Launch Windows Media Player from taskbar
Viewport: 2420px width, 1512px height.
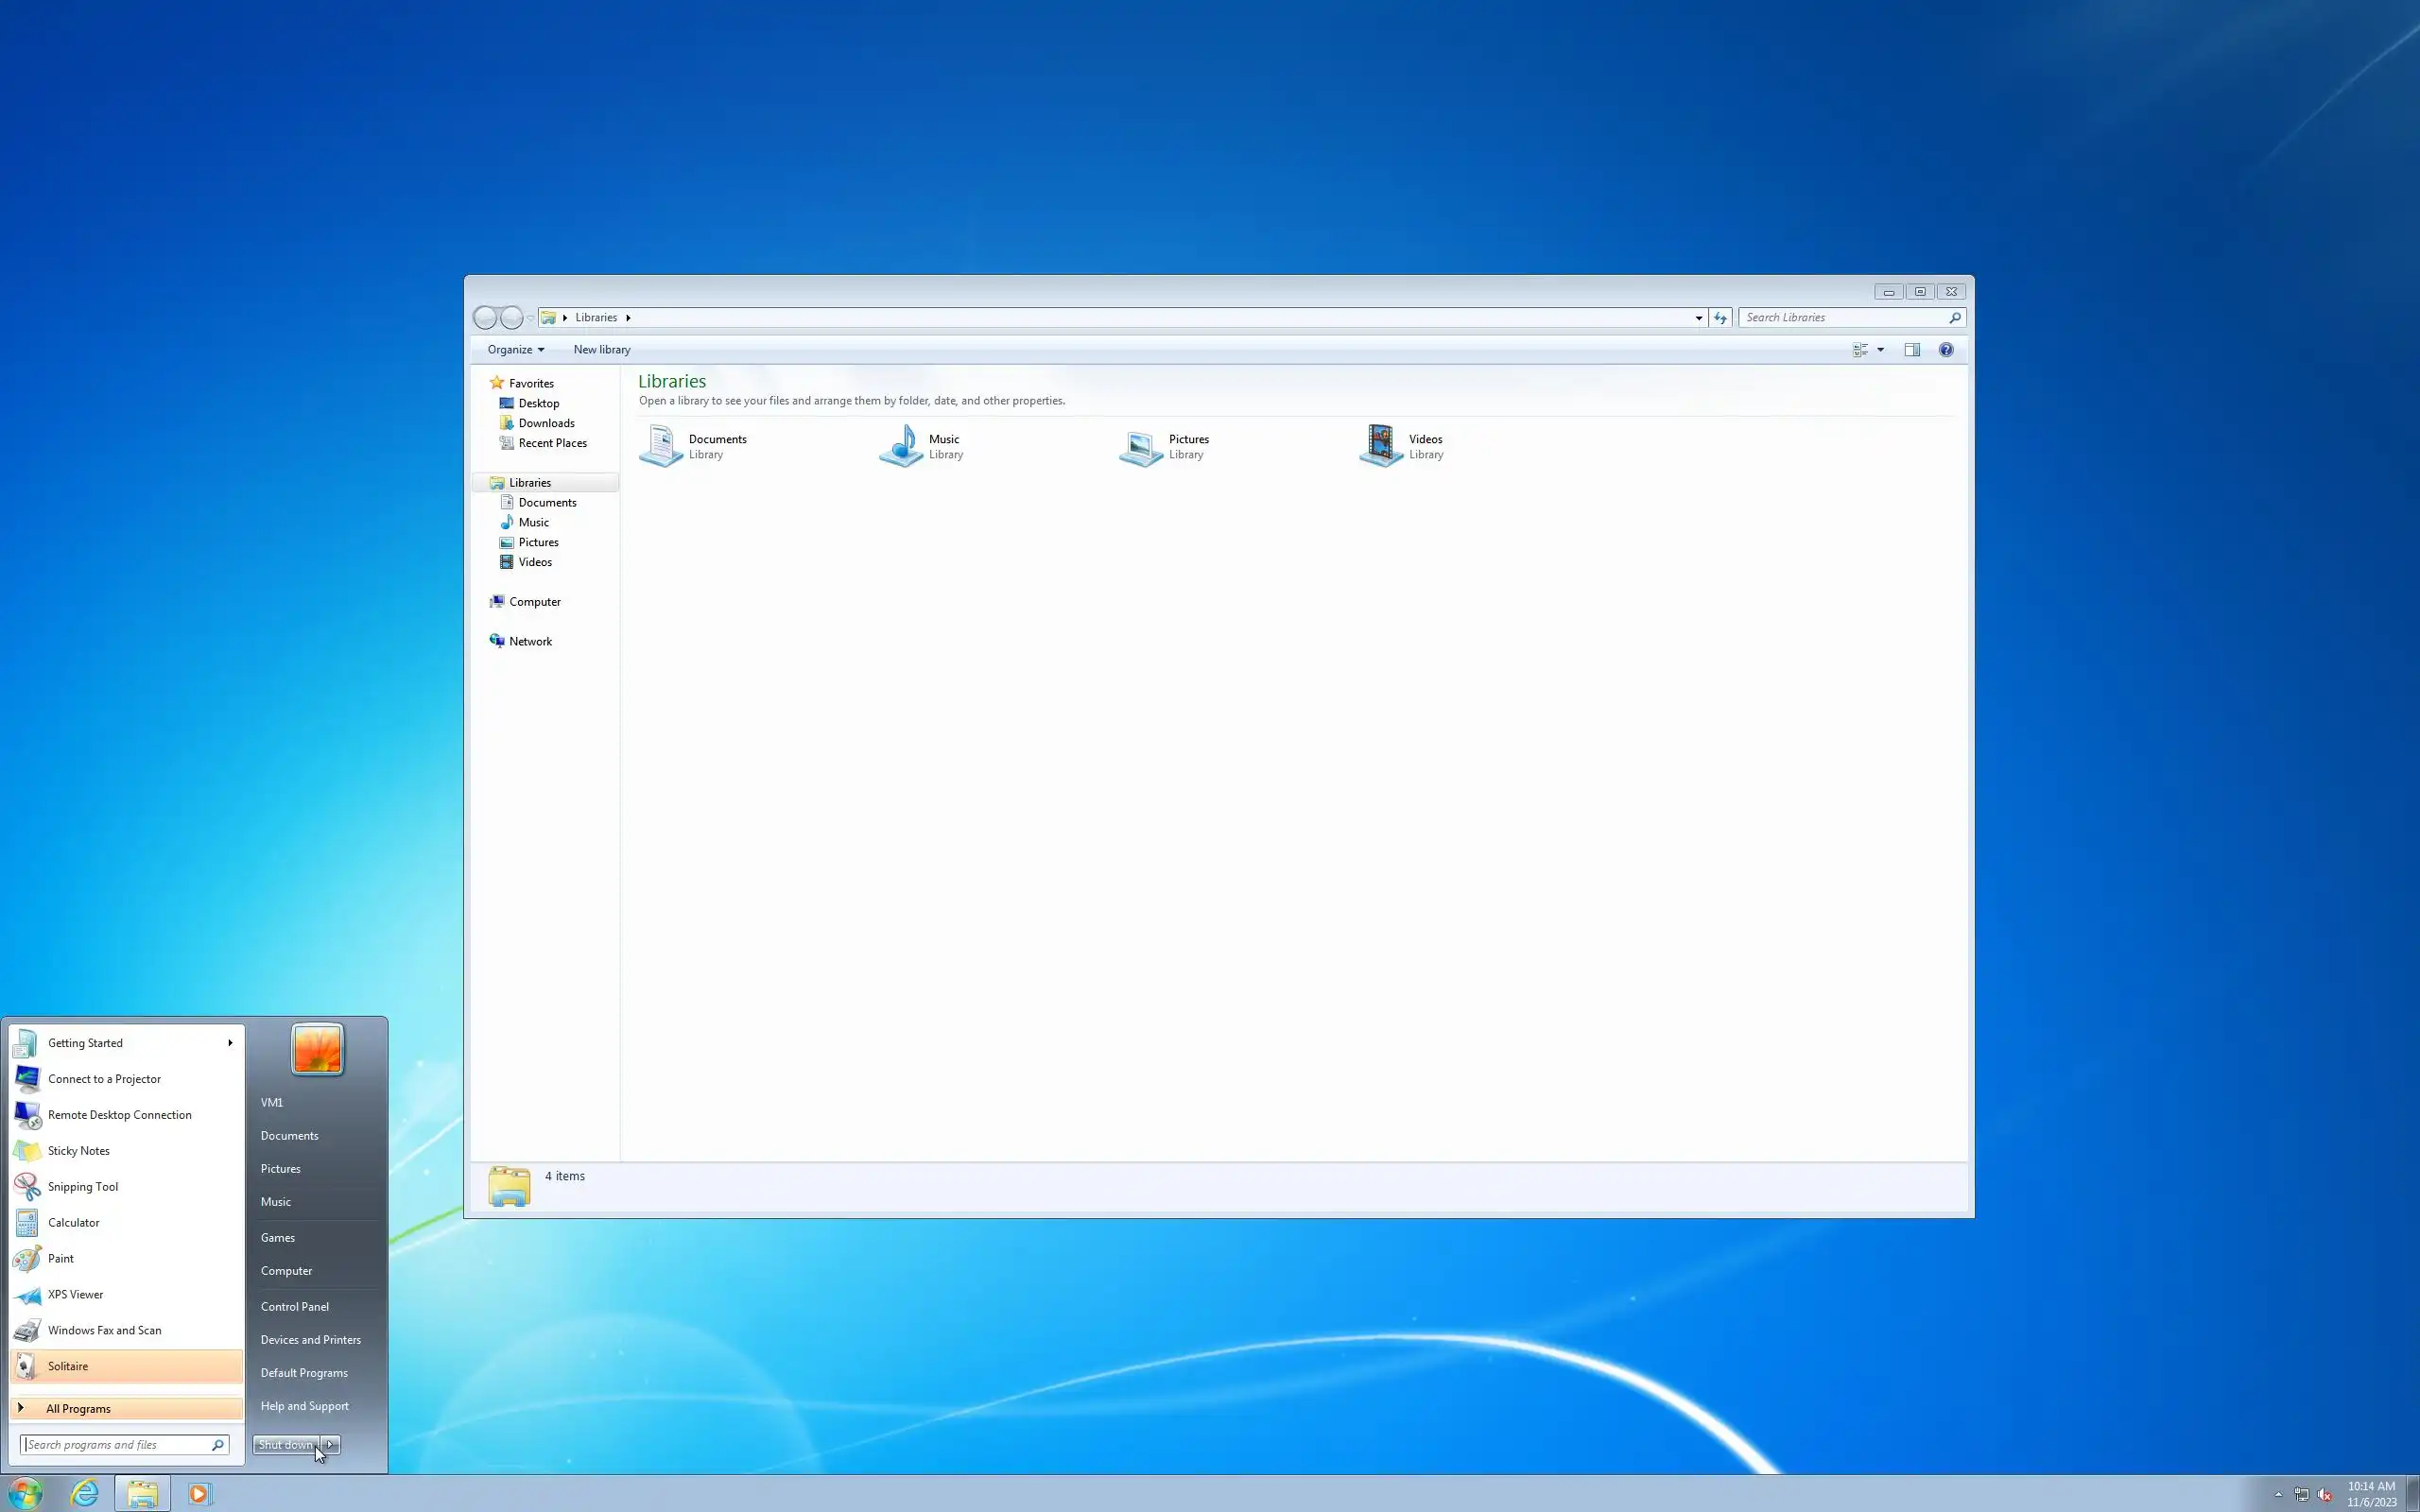click(199, 1493)
